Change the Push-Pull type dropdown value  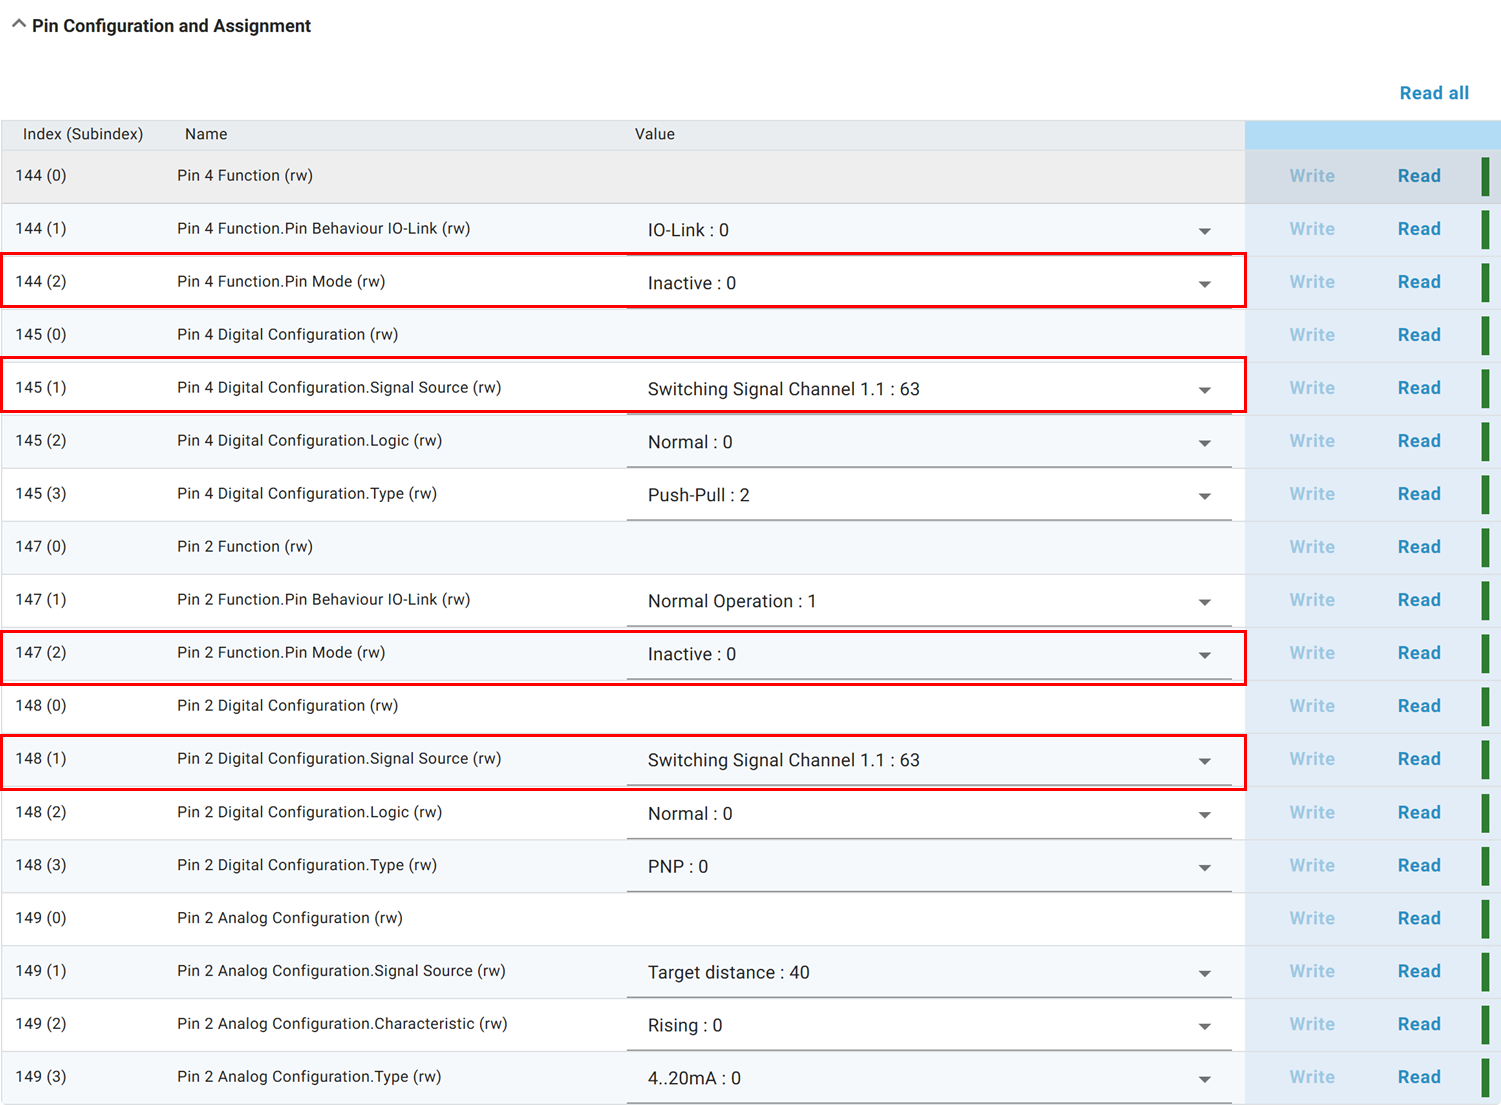coord(1204,496)
